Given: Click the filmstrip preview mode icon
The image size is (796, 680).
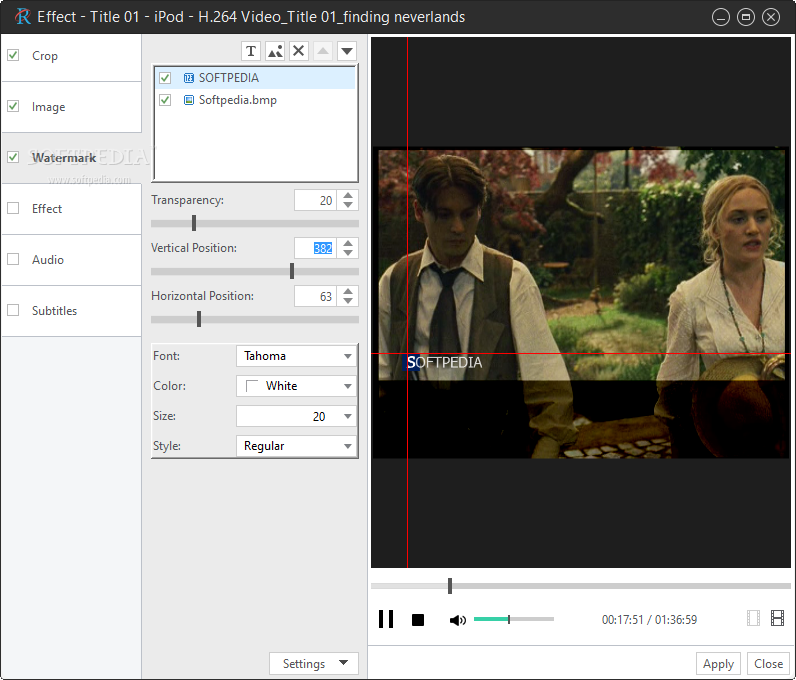Looking at the screenshot, I should tap(777, 618).
